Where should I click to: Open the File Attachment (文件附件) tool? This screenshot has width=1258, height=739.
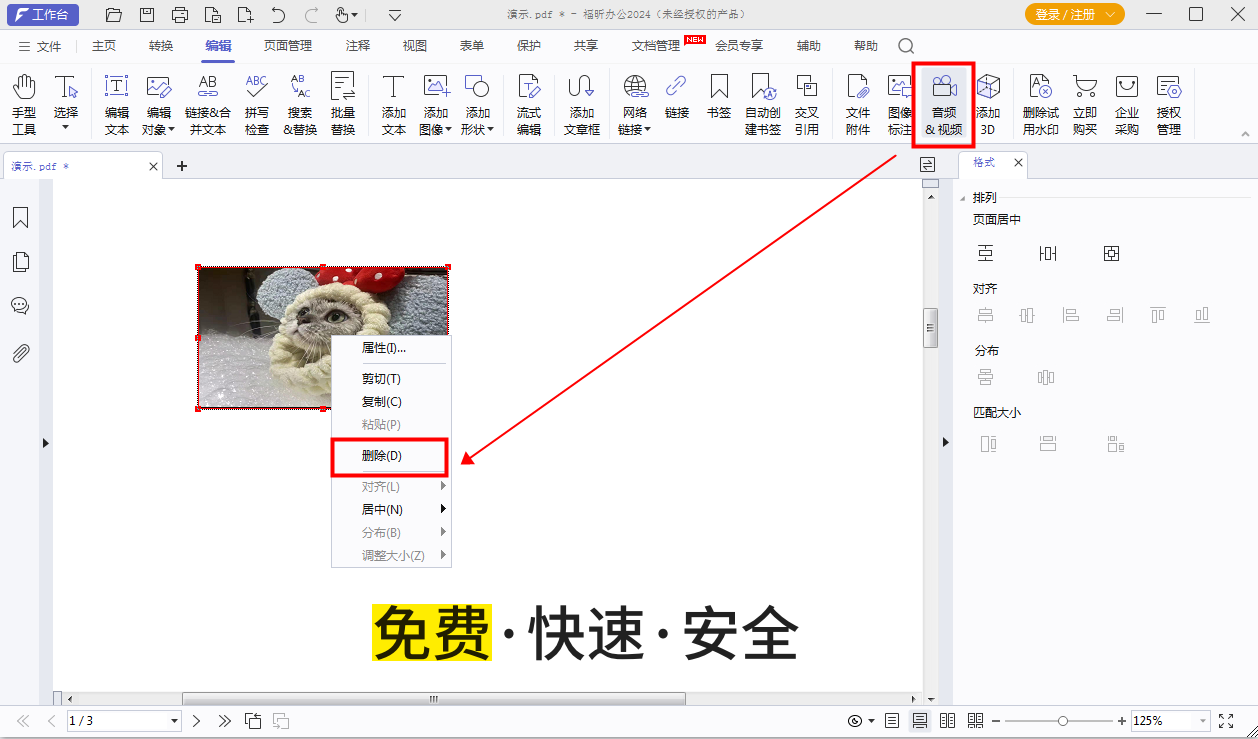(x=858, y=103)
